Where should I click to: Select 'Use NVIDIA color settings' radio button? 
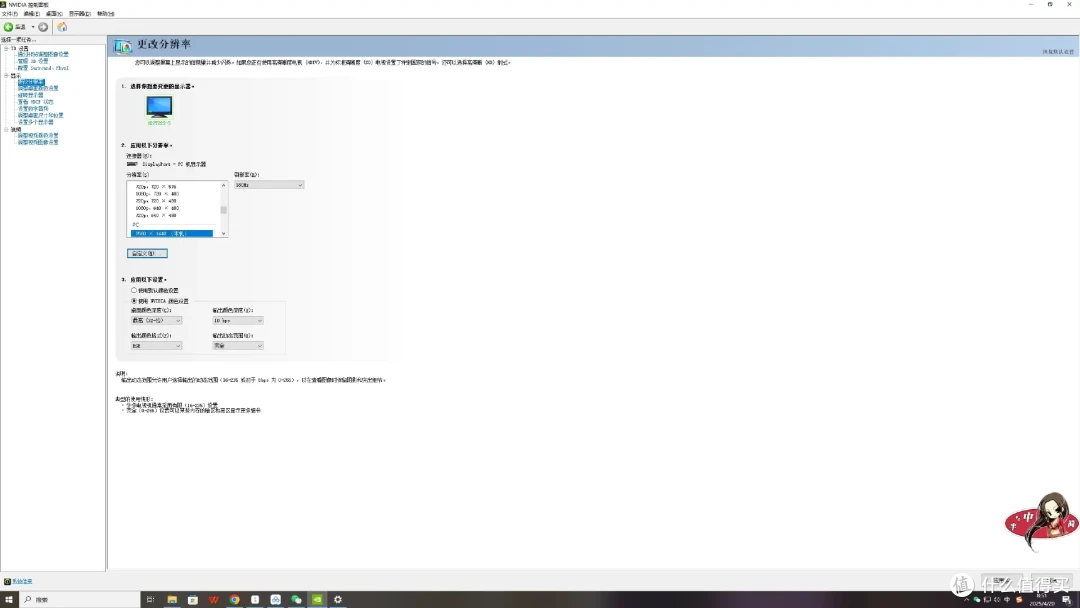[x=134, y=301]
